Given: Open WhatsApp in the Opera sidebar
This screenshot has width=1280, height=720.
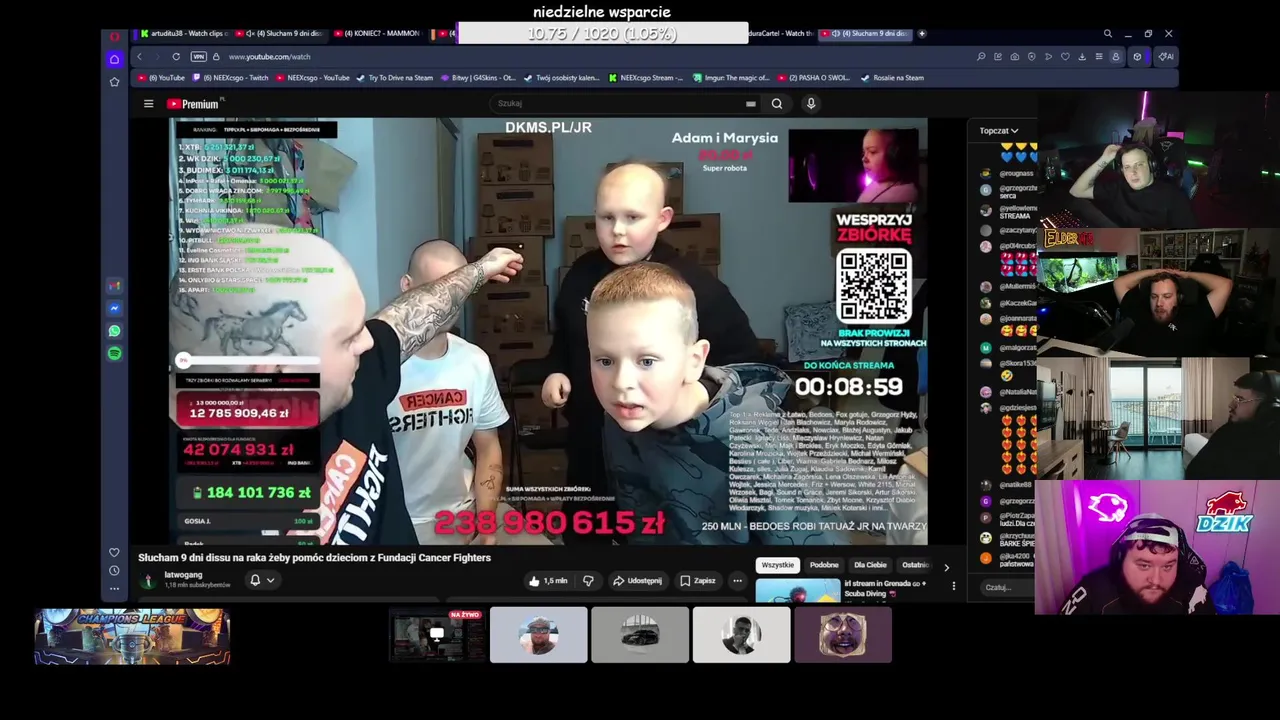Looking at the screenshot, I should point(114,331).
